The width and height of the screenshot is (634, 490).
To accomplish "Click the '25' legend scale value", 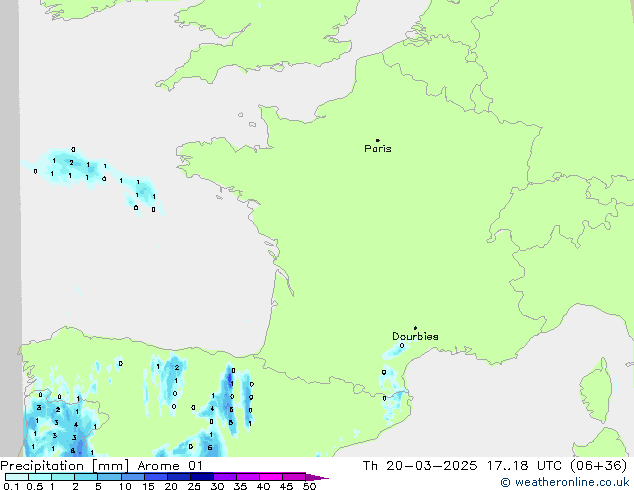I will click(194, 486).
